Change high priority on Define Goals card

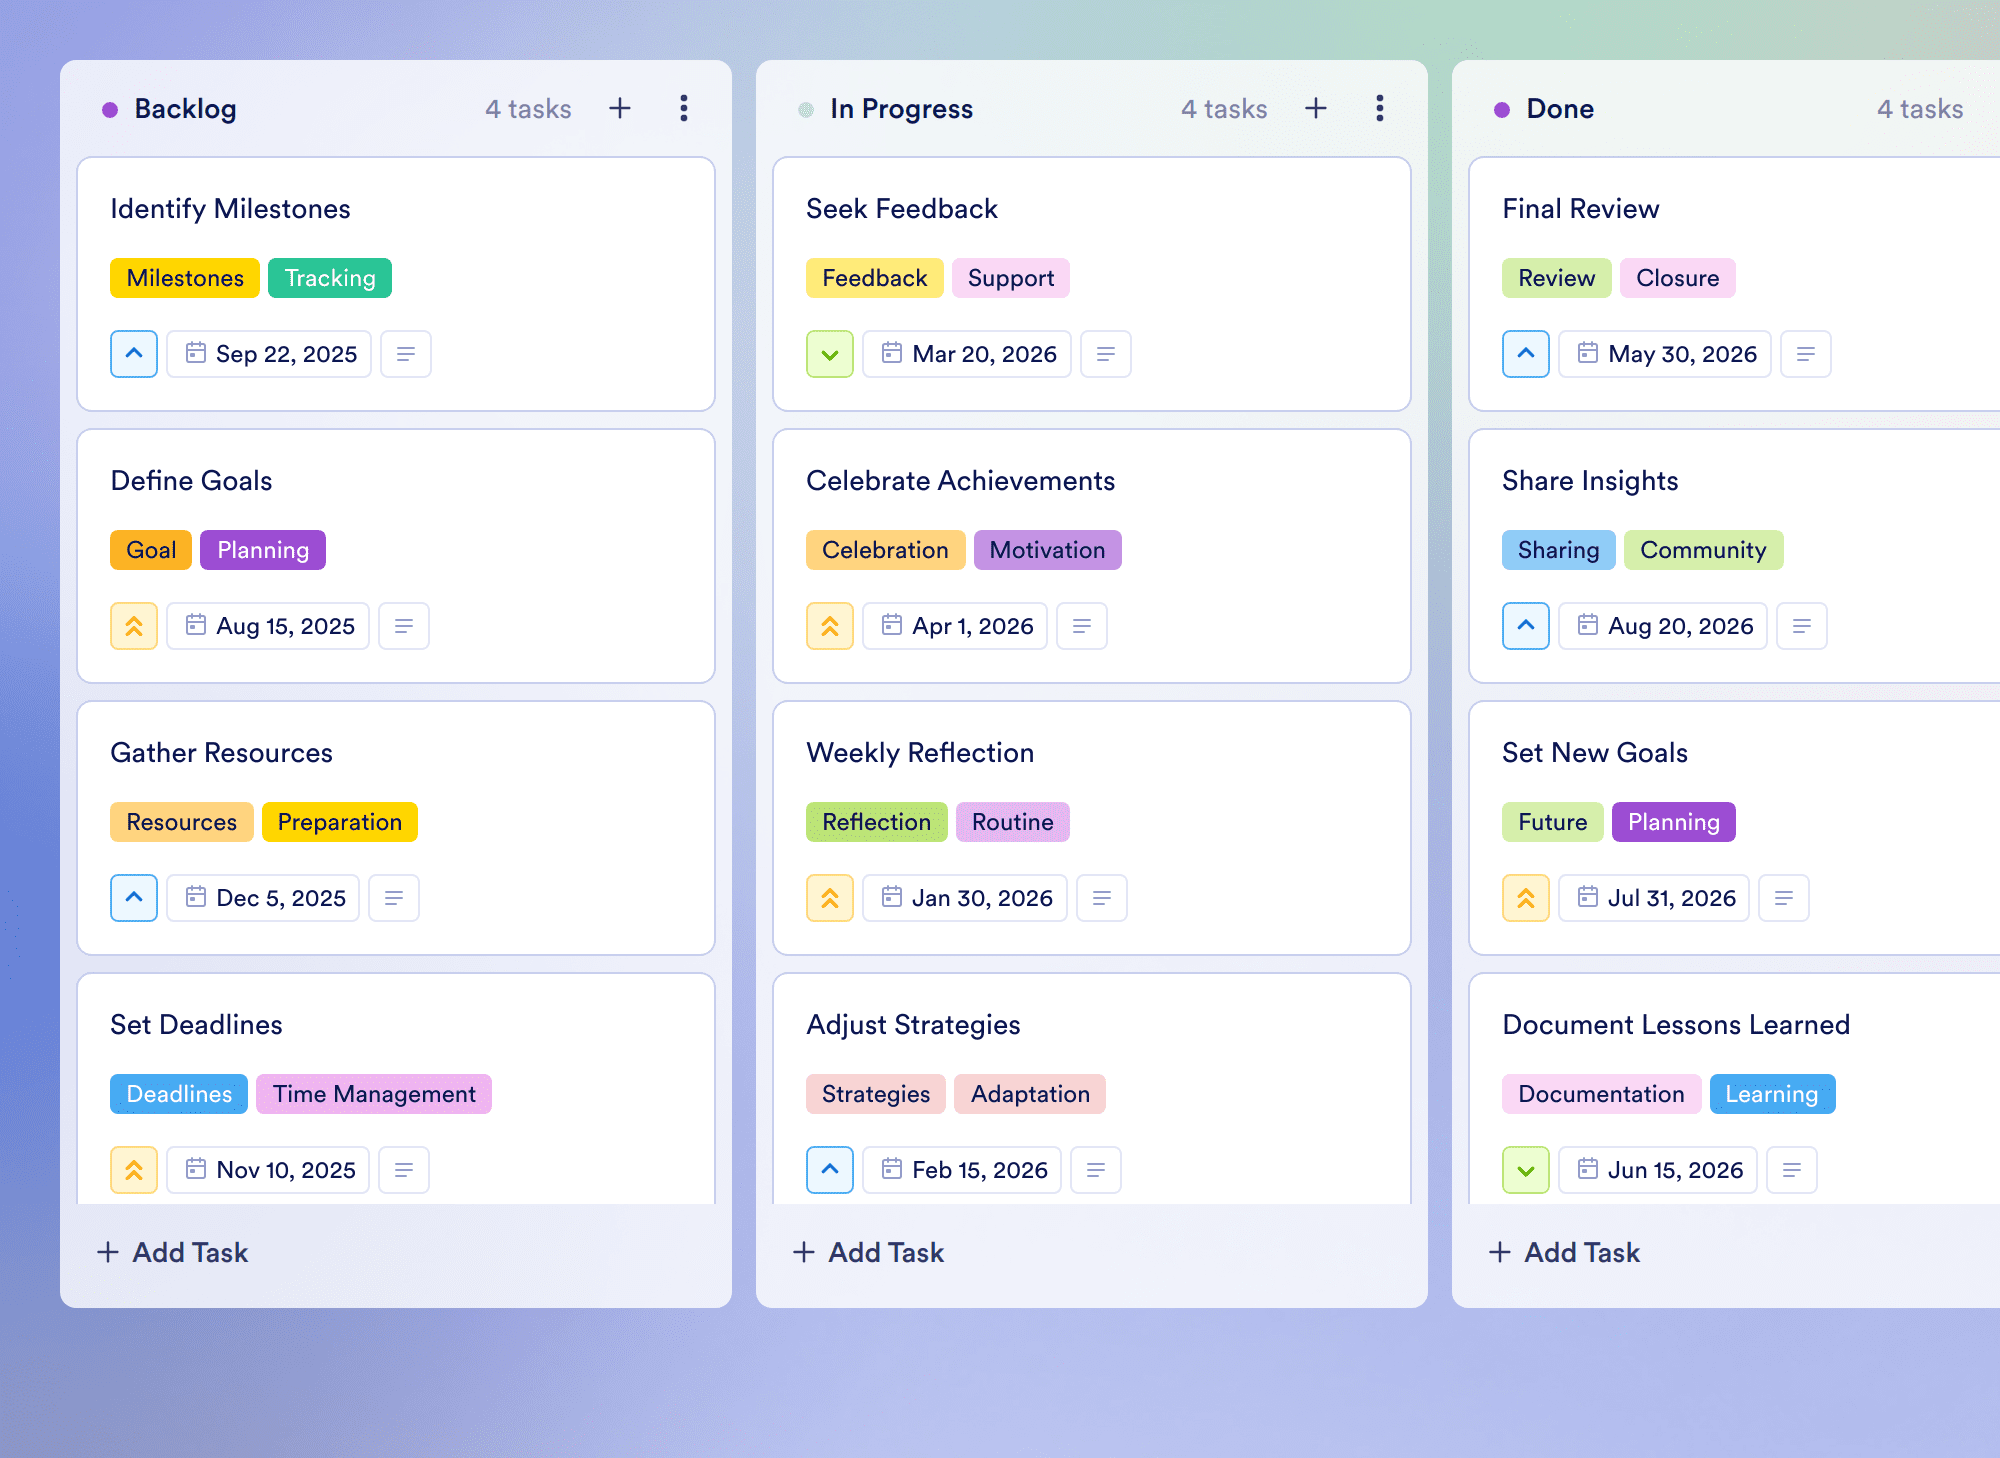134,626
